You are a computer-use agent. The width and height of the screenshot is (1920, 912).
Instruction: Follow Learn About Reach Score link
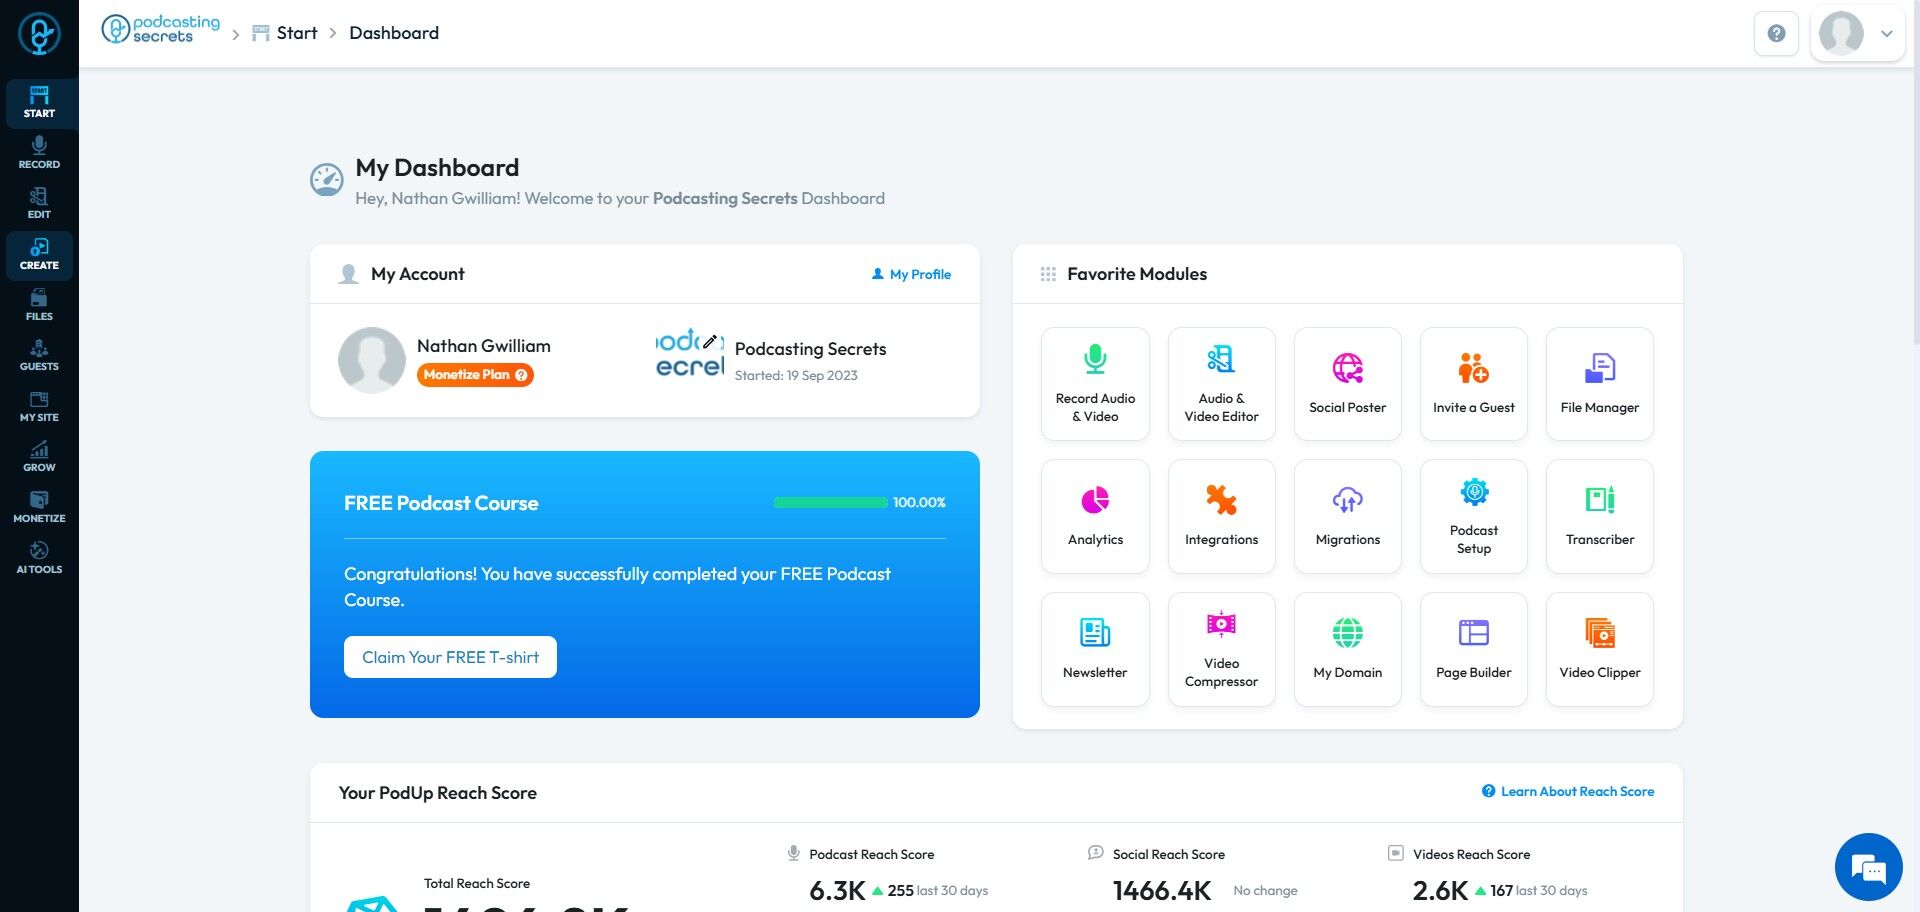coord(1568,791)
